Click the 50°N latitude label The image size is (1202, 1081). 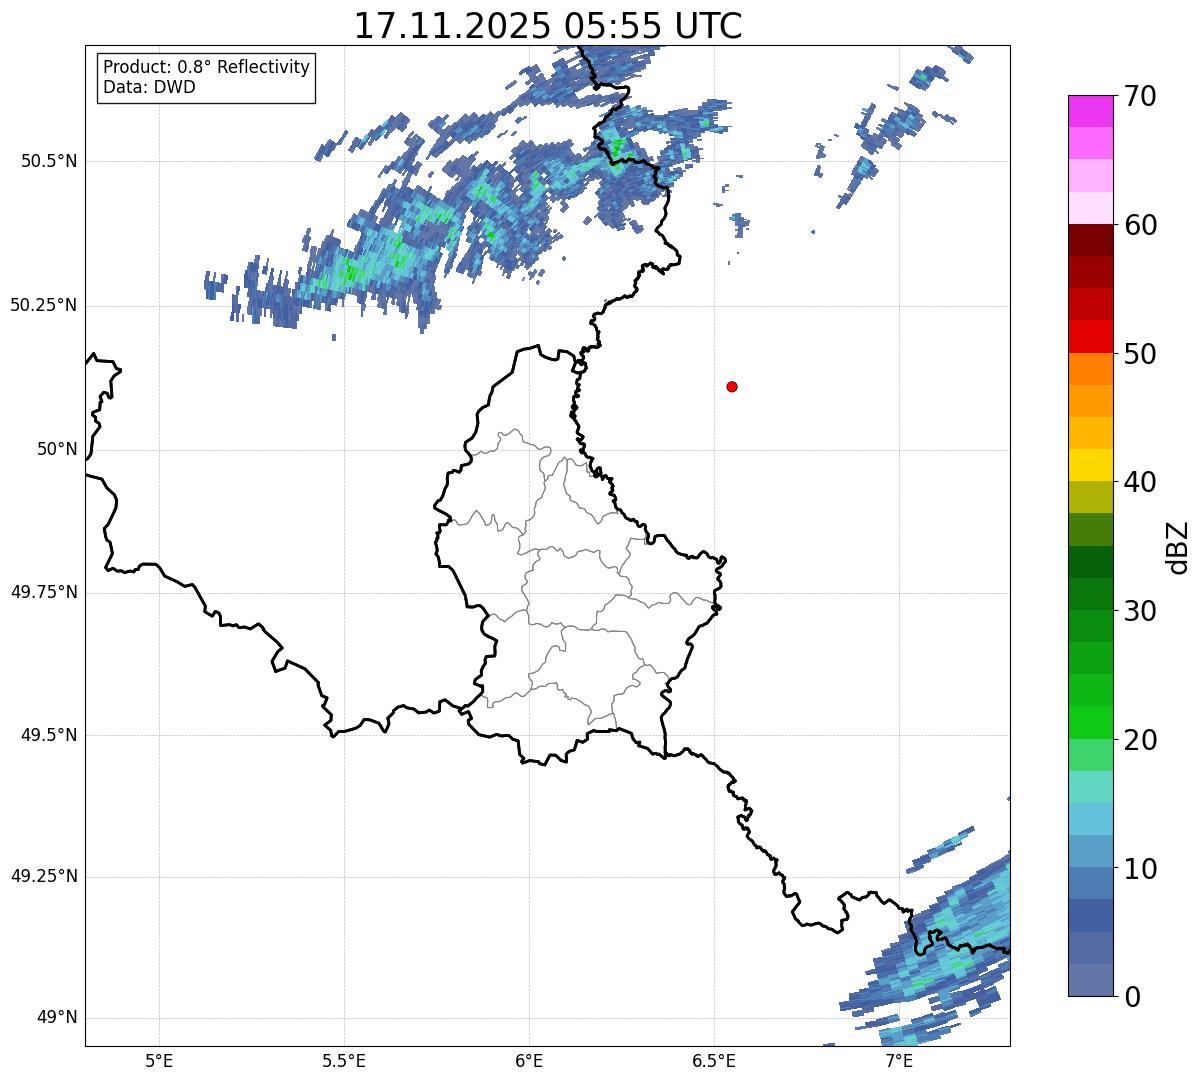click(x=57, y=449)
